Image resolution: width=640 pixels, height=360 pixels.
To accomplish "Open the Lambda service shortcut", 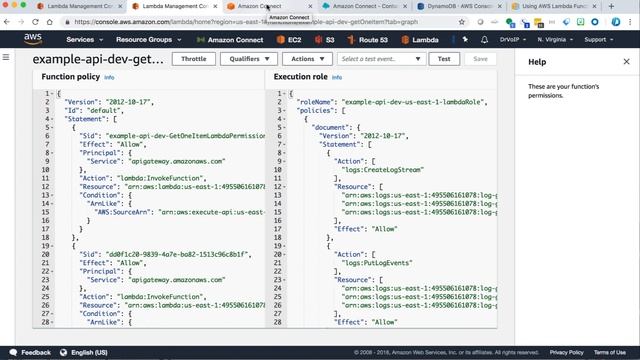I will pyautogui.click(x=420, y=40).
